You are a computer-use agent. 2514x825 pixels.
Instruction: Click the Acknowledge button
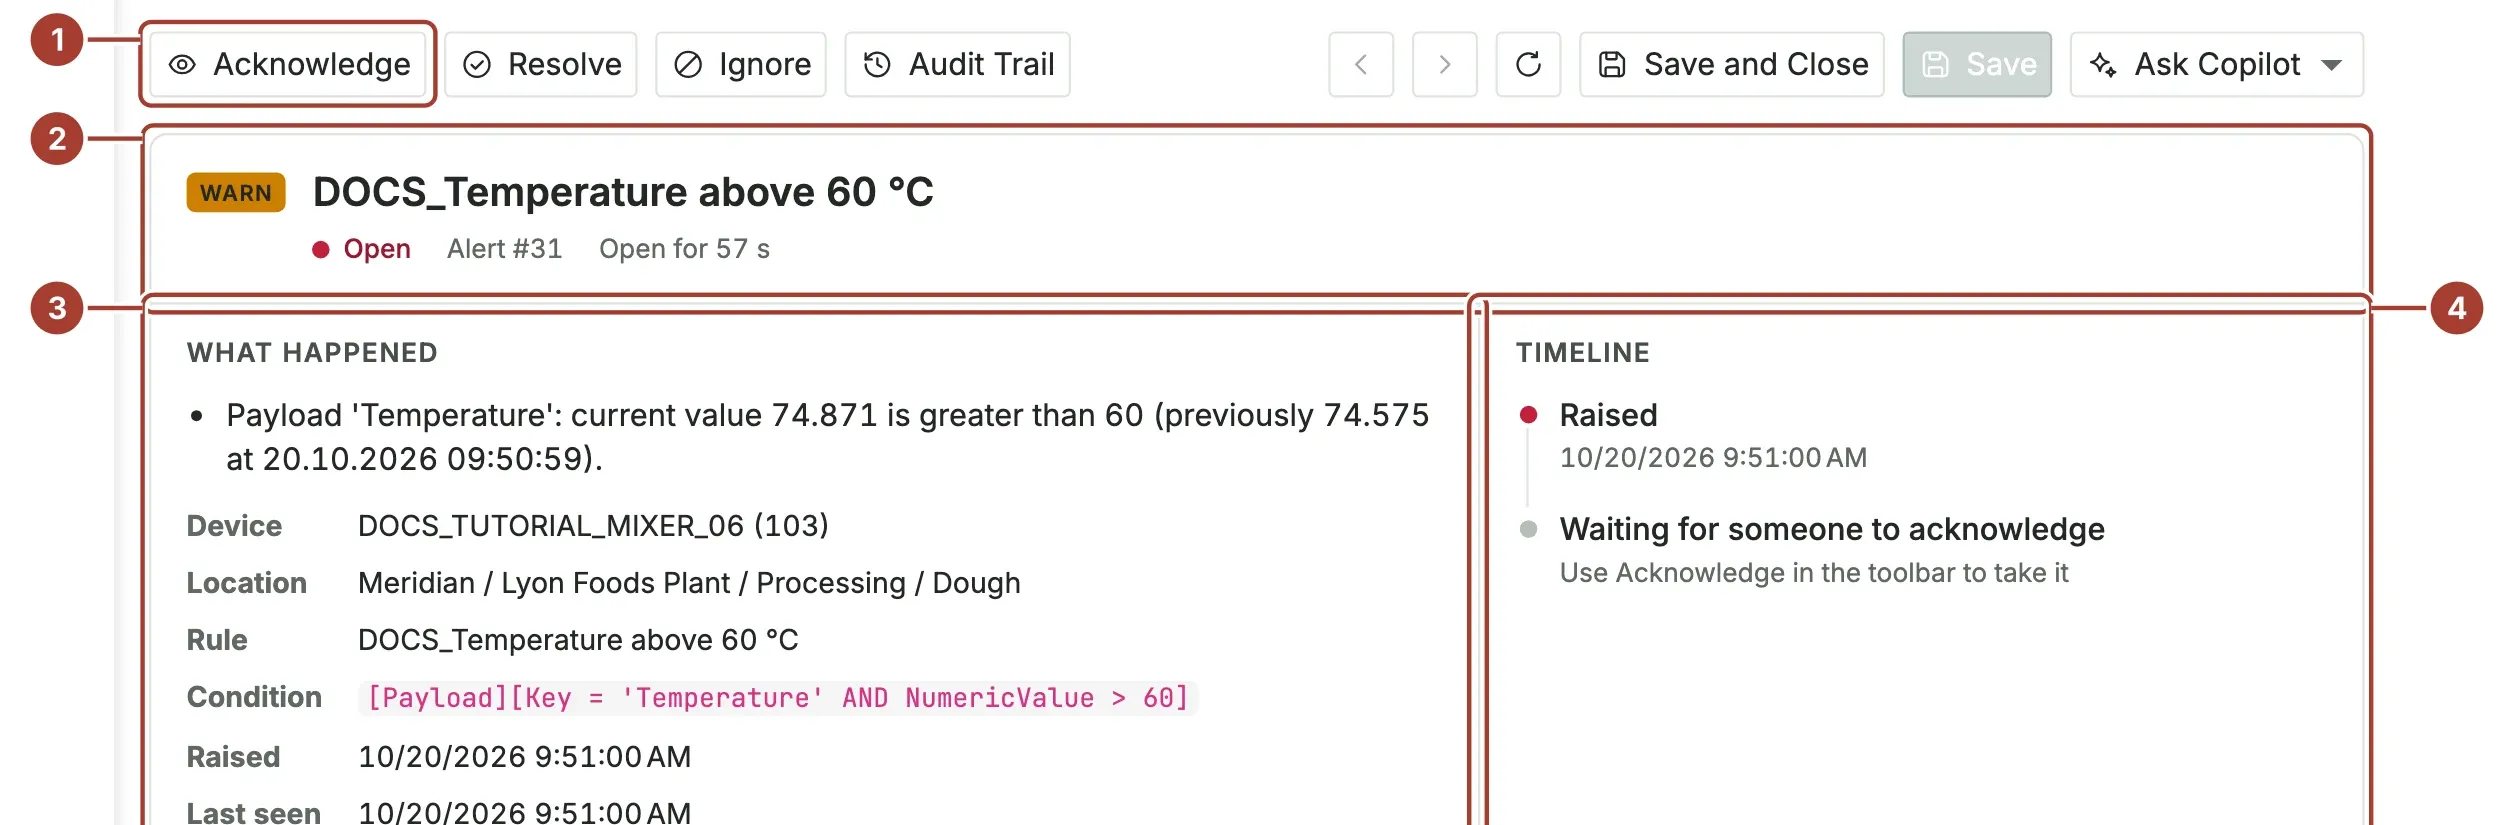tap(288, 64)
